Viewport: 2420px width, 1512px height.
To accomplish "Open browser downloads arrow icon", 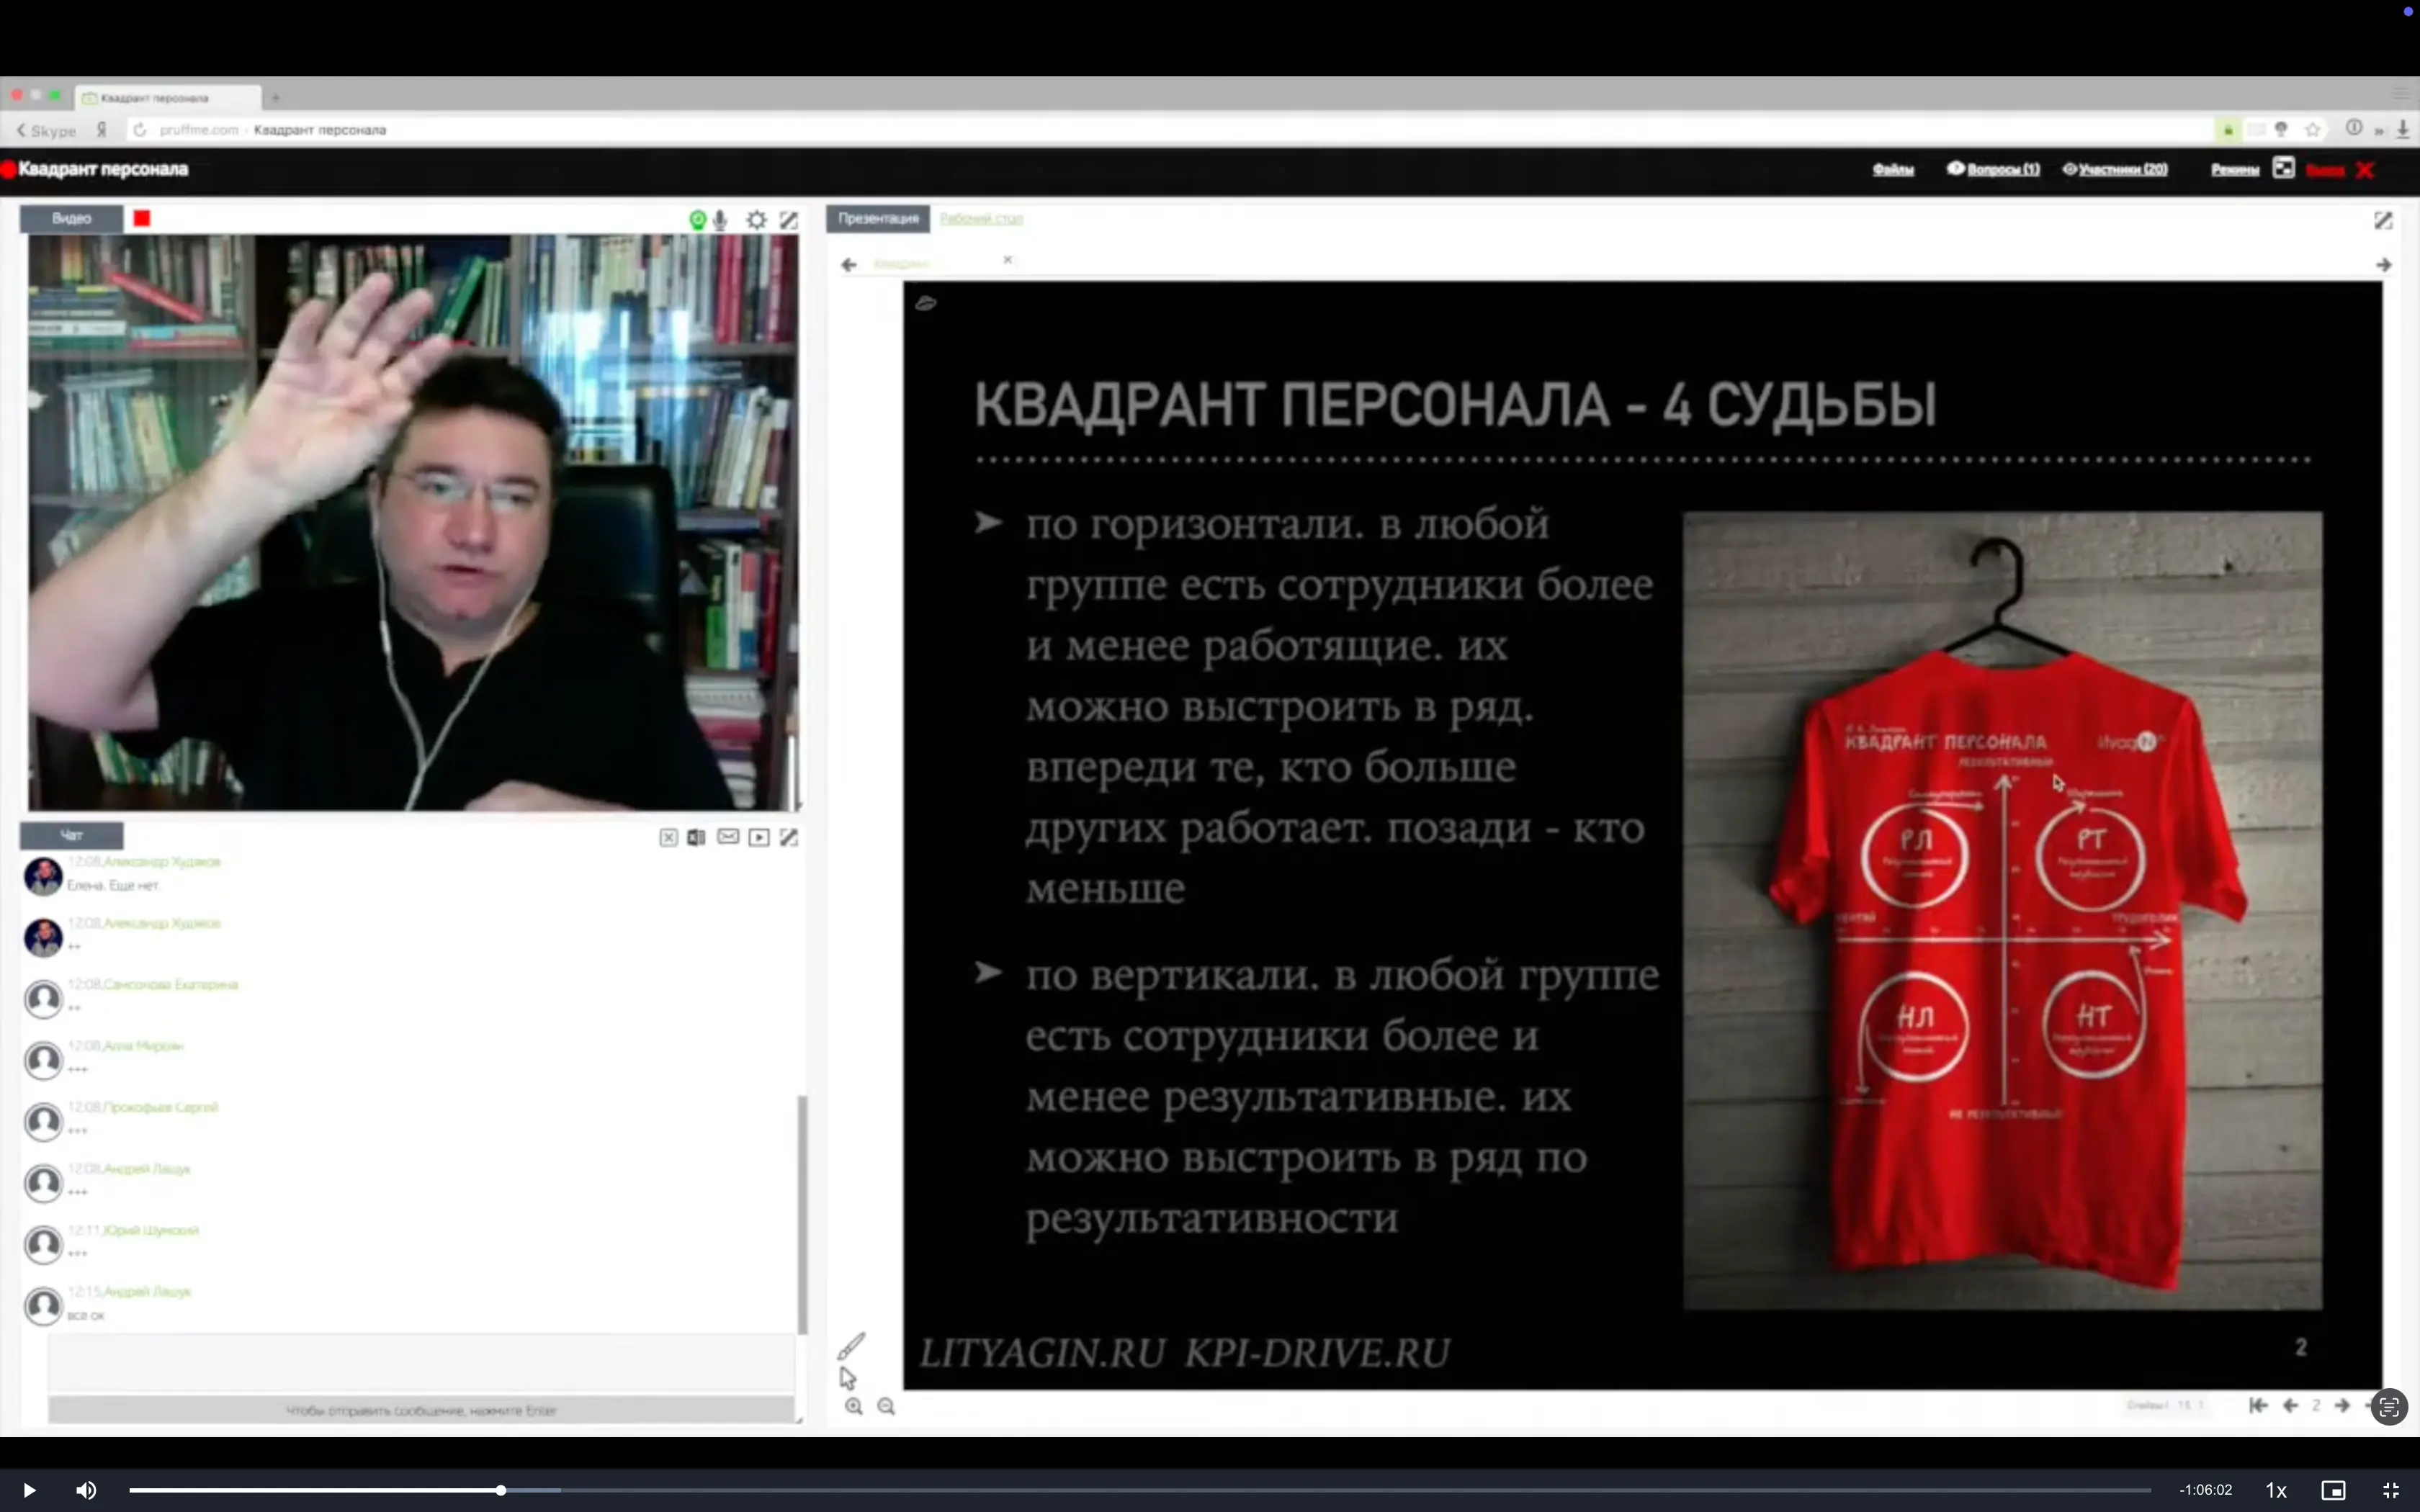I will pos(2403,129).
